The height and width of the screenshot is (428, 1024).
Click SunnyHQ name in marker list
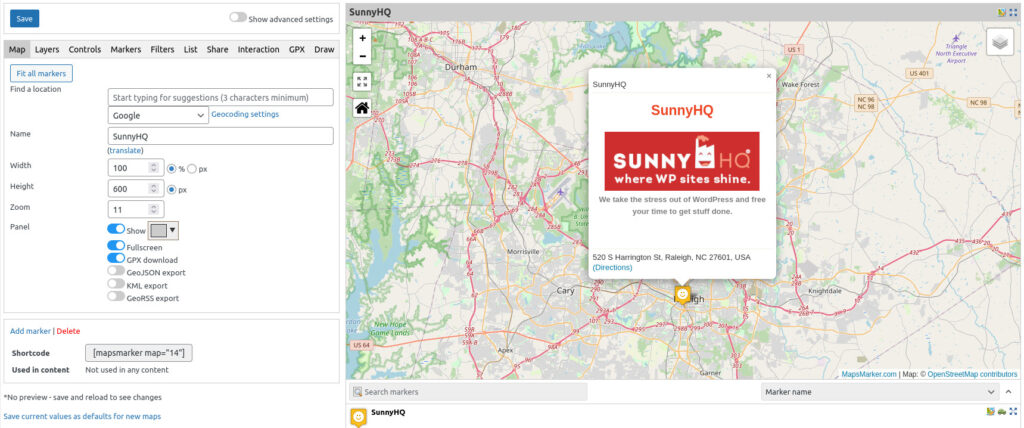click(388, 412)
